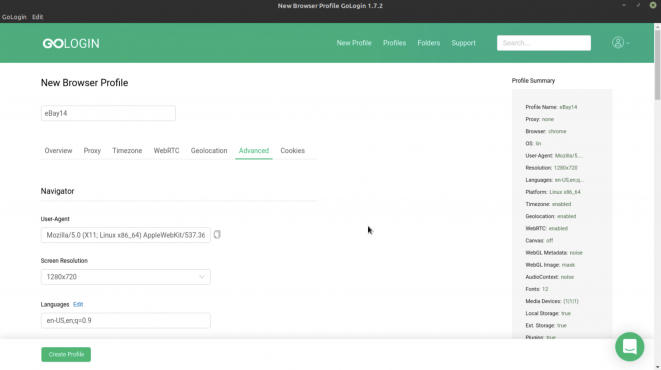Switch to the Geolocation tab

[x=209, y=150]
